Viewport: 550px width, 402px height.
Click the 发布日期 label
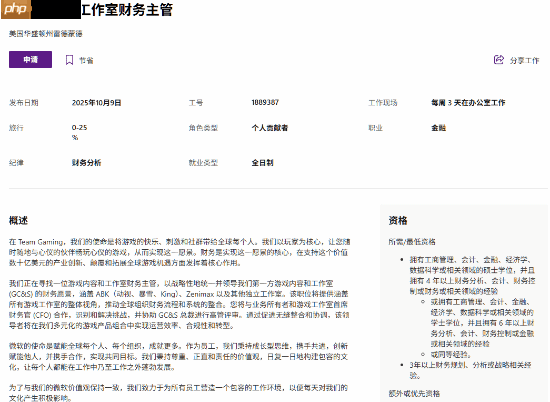point(24,103)
